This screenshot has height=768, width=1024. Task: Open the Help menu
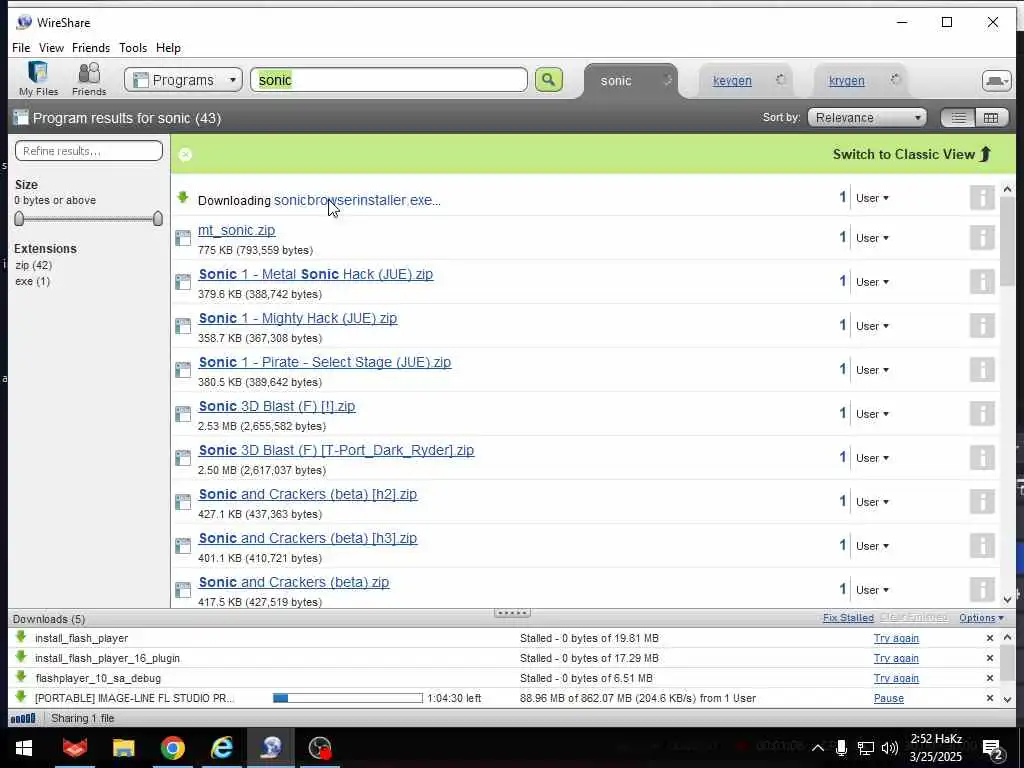[x=168, y=48]
